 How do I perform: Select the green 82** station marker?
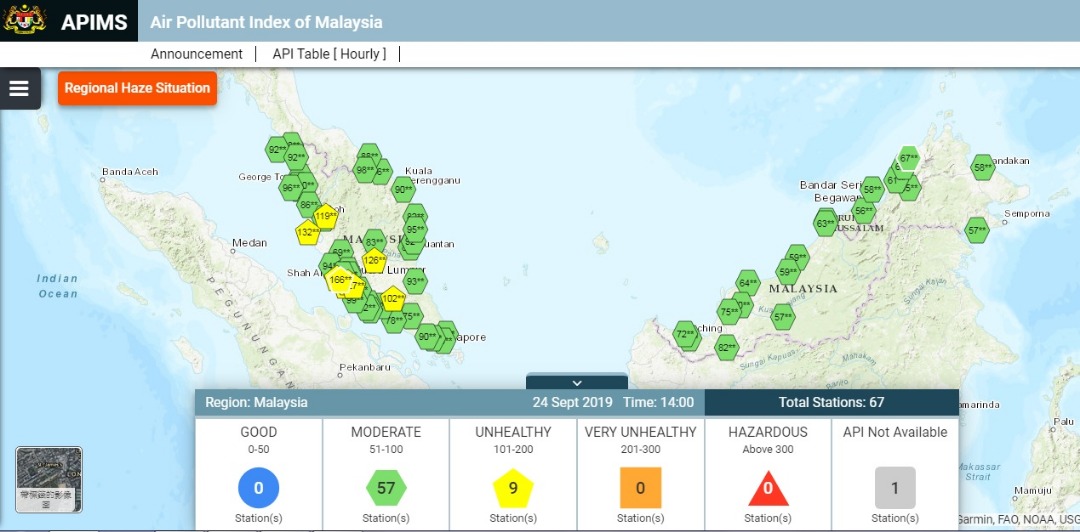point(727,348)
